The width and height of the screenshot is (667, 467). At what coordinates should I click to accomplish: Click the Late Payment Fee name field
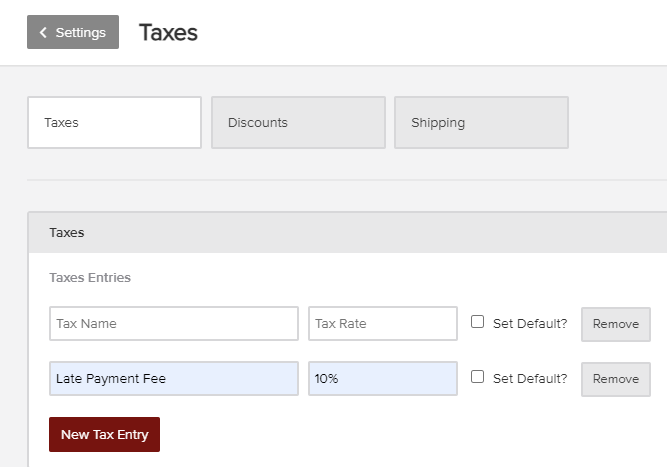(x=174, y=379)
